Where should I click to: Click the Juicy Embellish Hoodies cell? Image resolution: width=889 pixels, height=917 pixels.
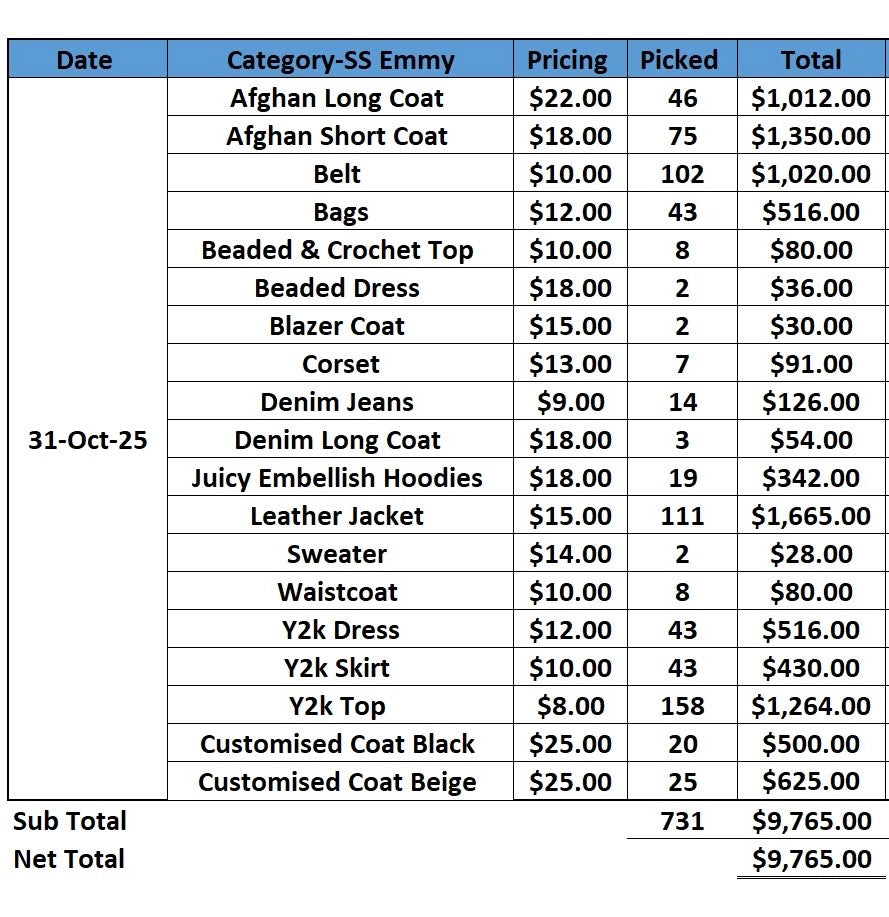340,477
